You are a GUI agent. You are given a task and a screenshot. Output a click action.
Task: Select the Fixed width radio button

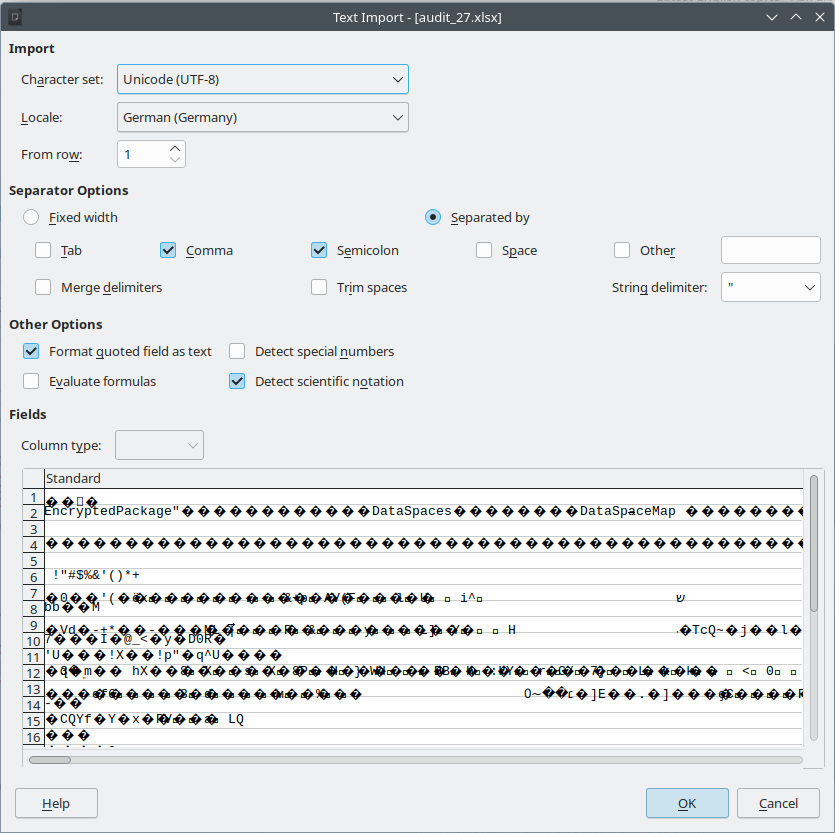(31, 217)
